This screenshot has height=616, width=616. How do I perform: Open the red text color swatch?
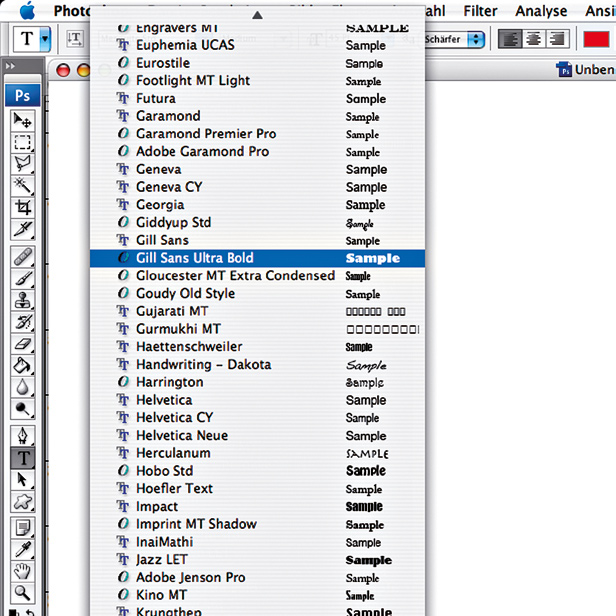(x=596, y=39)
